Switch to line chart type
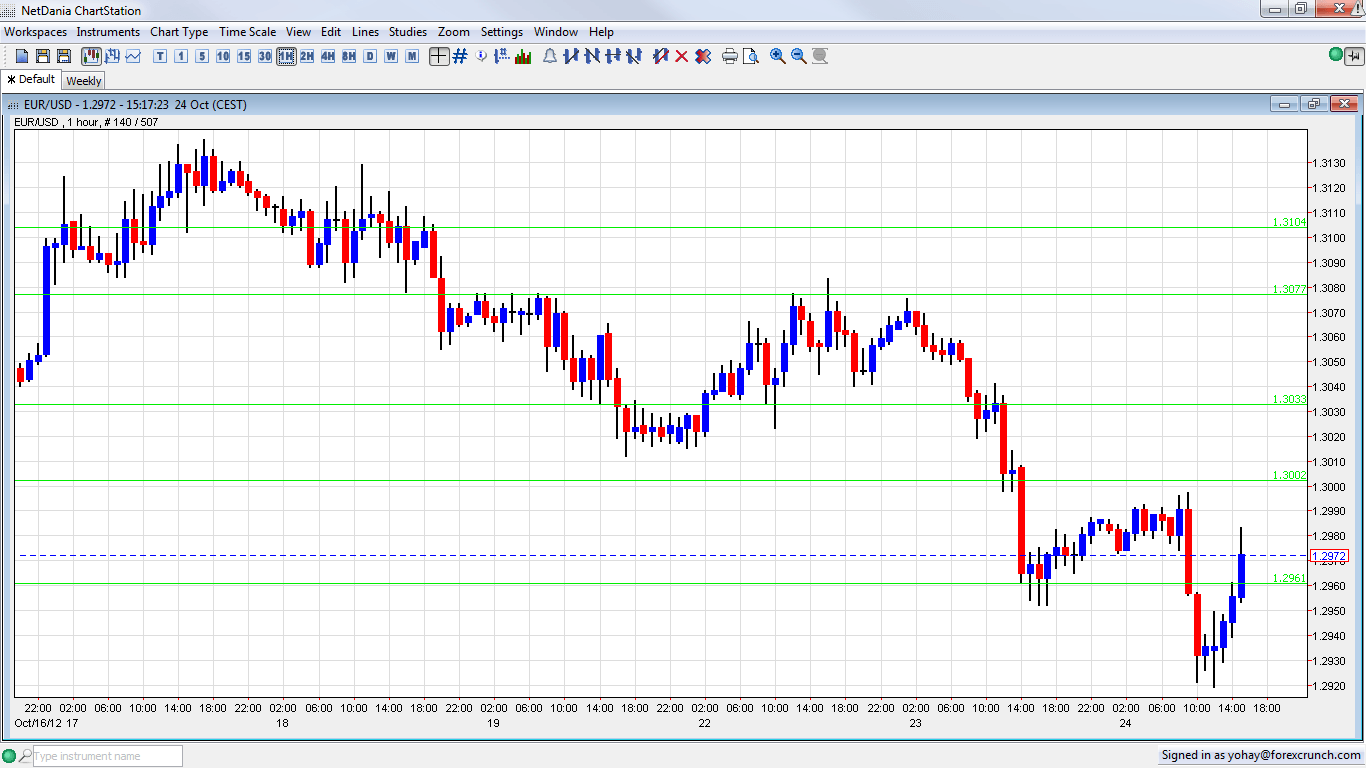 point(133,56)
